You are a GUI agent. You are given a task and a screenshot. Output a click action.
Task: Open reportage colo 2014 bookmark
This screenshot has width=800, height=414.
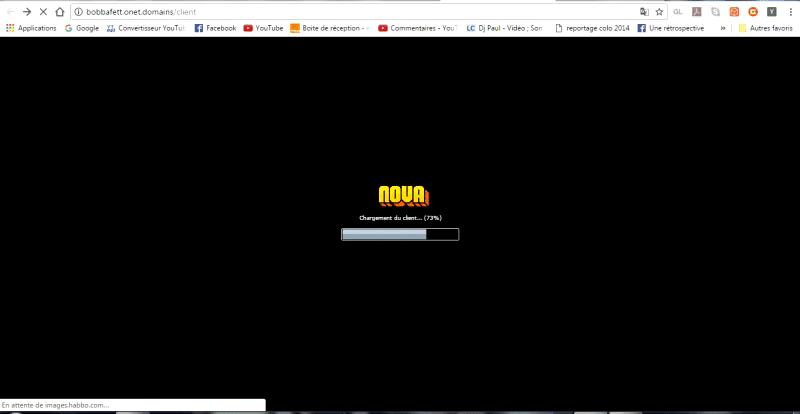592,29
